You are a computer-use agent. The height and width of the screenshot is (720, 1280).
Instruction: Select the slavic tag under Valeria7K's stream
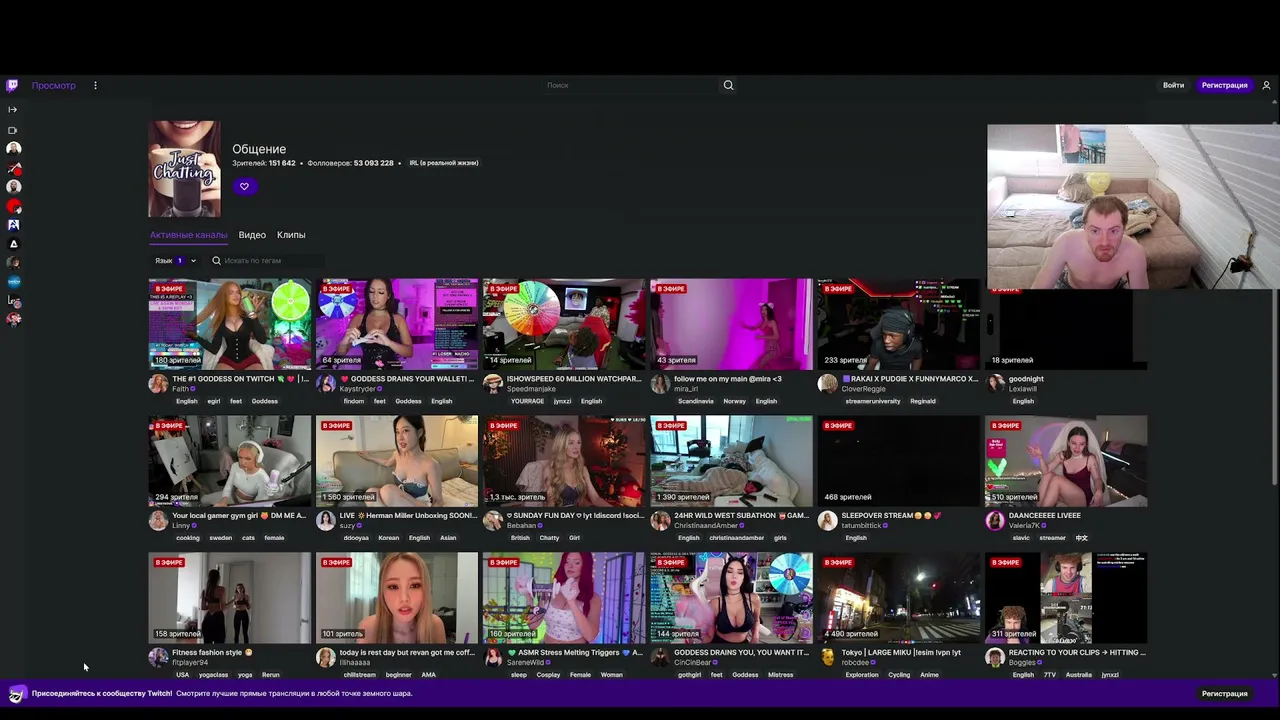(1021, 538)
